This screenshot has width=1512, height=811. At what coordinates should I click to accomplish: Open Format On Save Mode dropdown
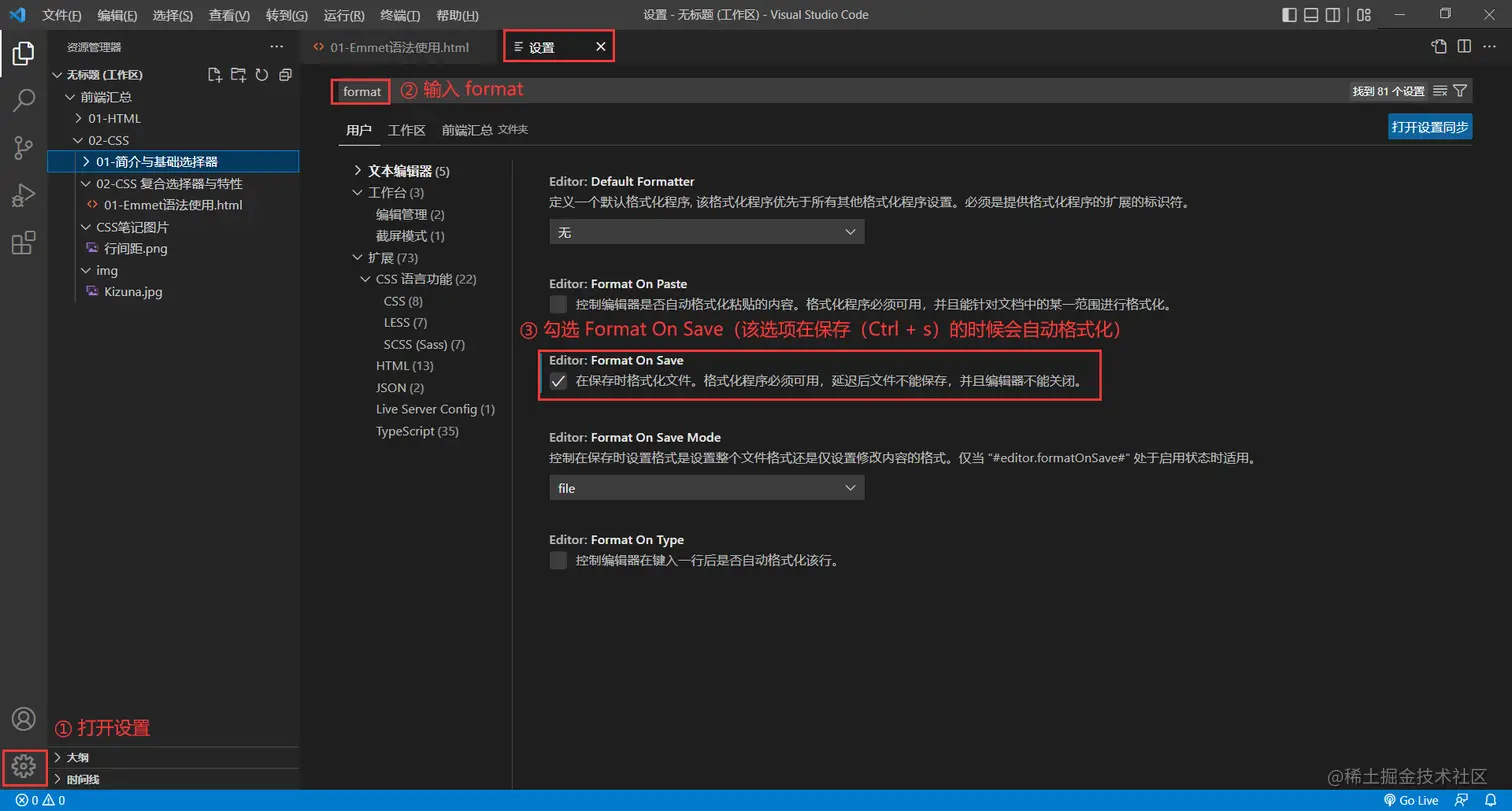point(706,488)
